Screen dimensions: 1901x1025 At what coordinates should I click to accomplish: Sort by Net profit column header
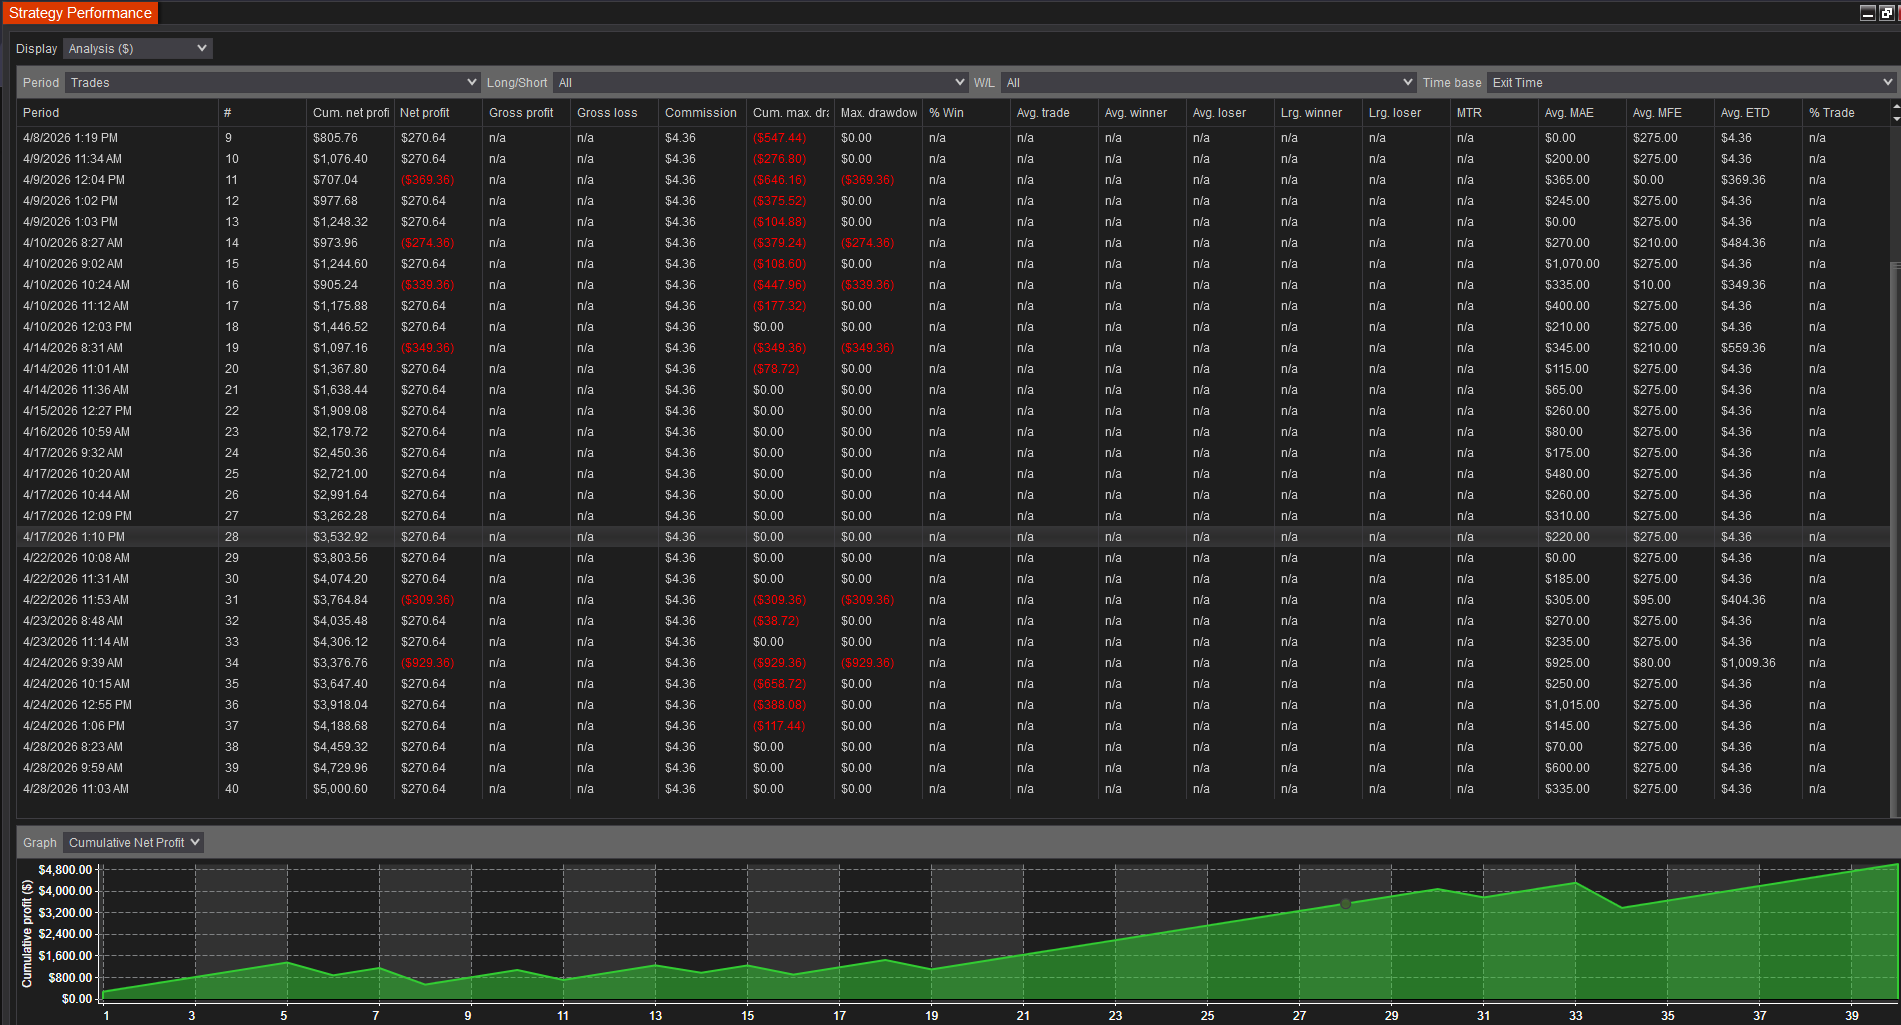438,113
